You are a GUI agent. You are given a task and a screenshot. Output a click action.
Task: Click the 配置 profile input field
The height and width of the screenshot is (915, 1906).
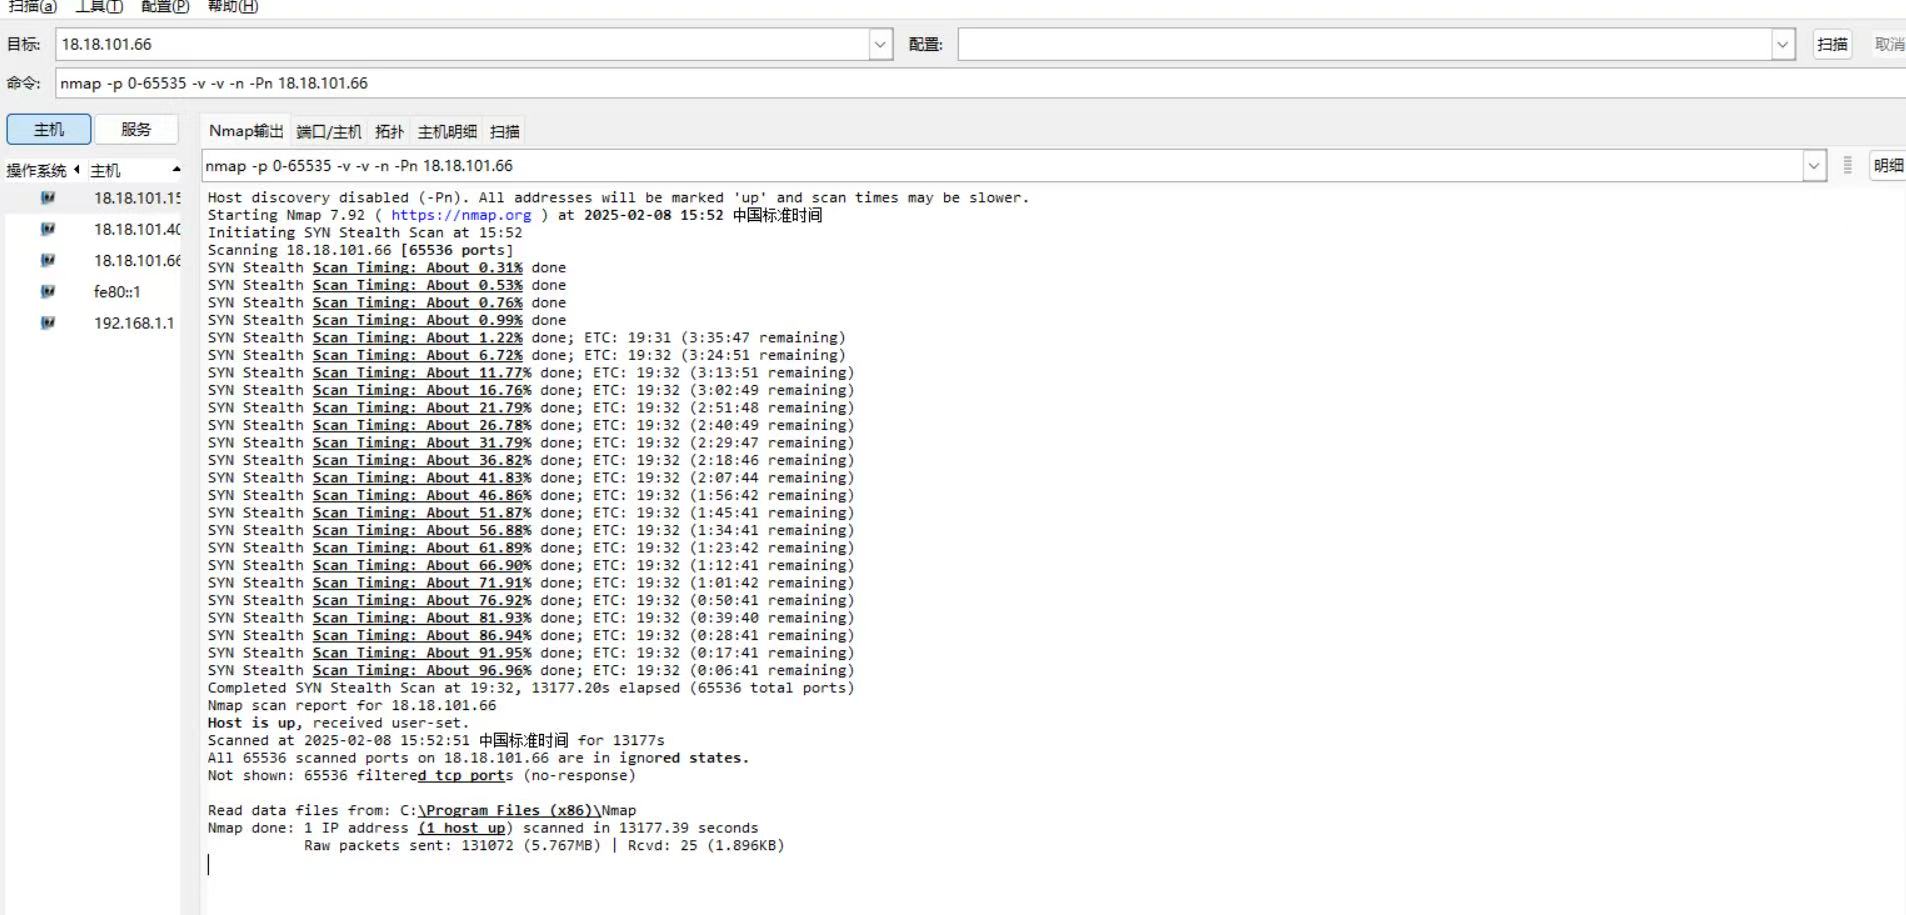coord(1365,44)
